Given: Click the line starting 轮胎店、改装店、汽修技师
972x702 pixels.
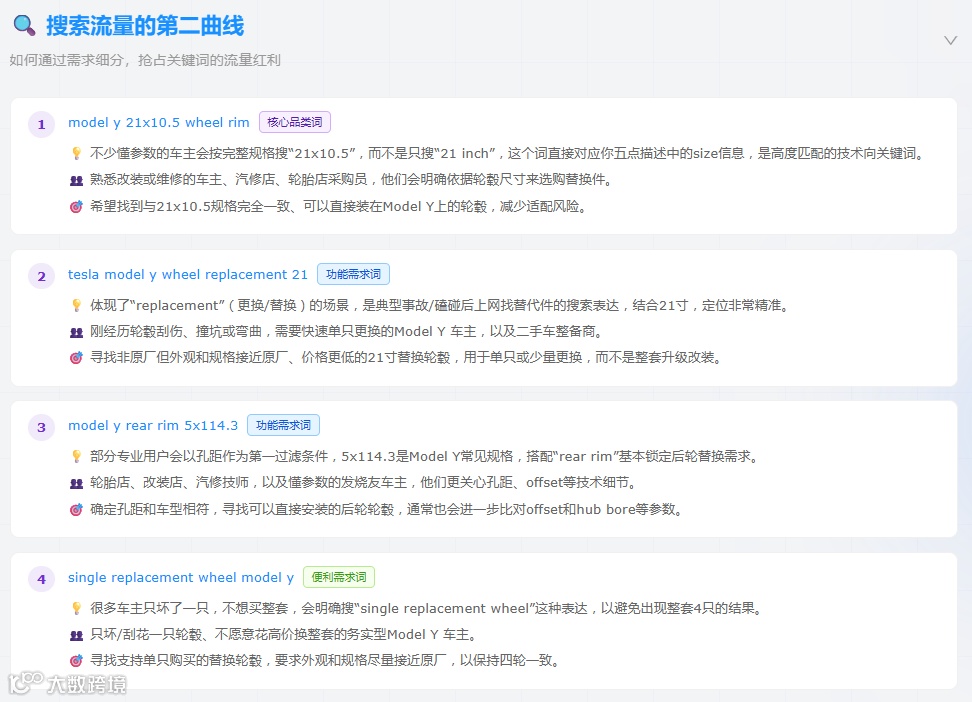Looking at the screenshot, I should (364, 482).
